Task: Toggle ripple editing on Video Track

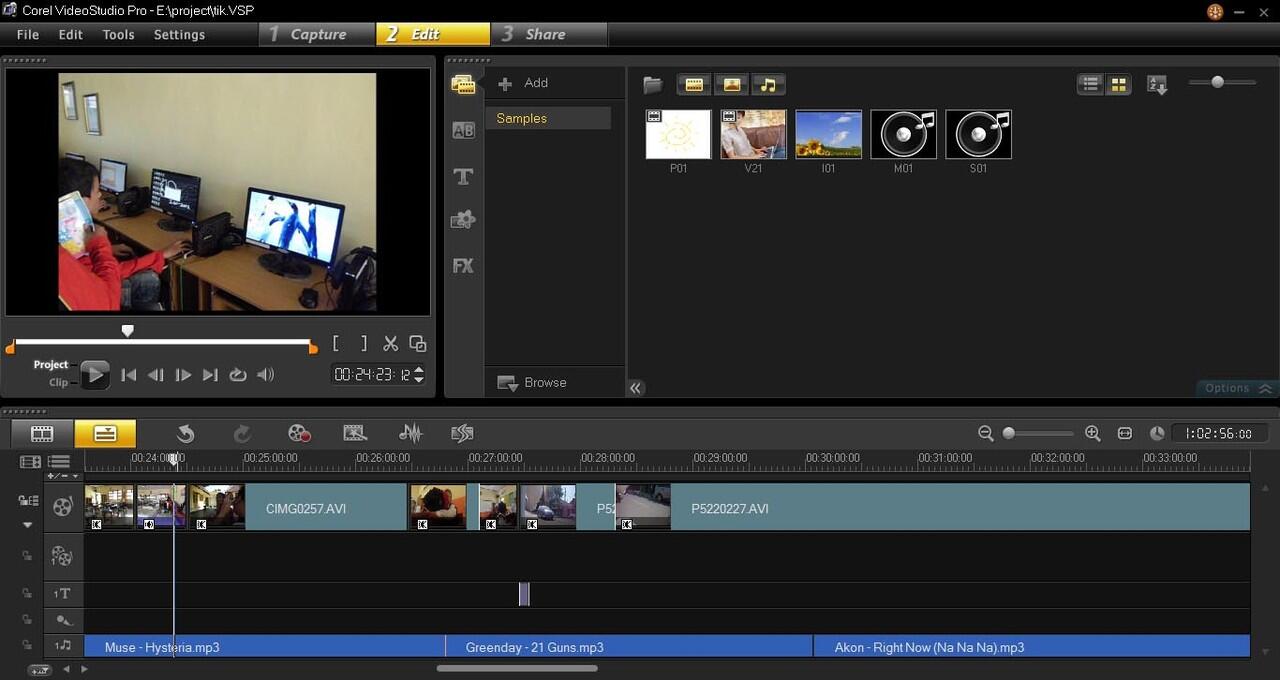Action: coord(28,500)
